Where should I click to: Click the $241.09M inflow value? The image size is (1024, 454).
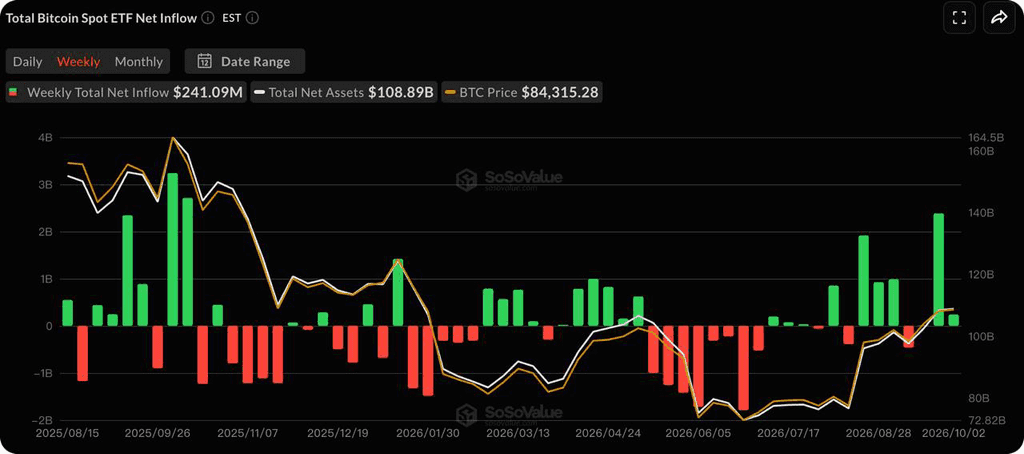pos(208,93)
